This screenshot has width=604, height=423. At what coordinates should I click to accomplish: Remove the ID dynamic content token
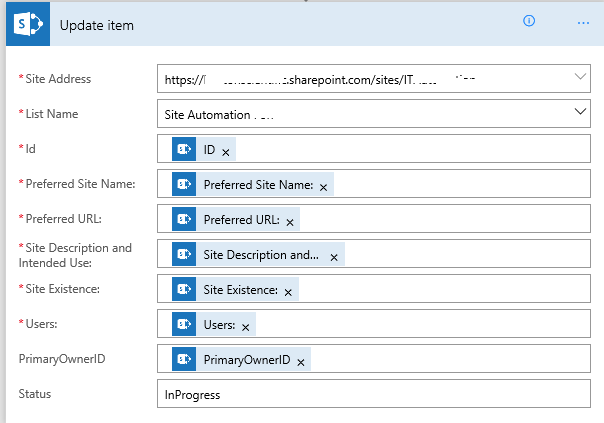(x=226, y=151)
